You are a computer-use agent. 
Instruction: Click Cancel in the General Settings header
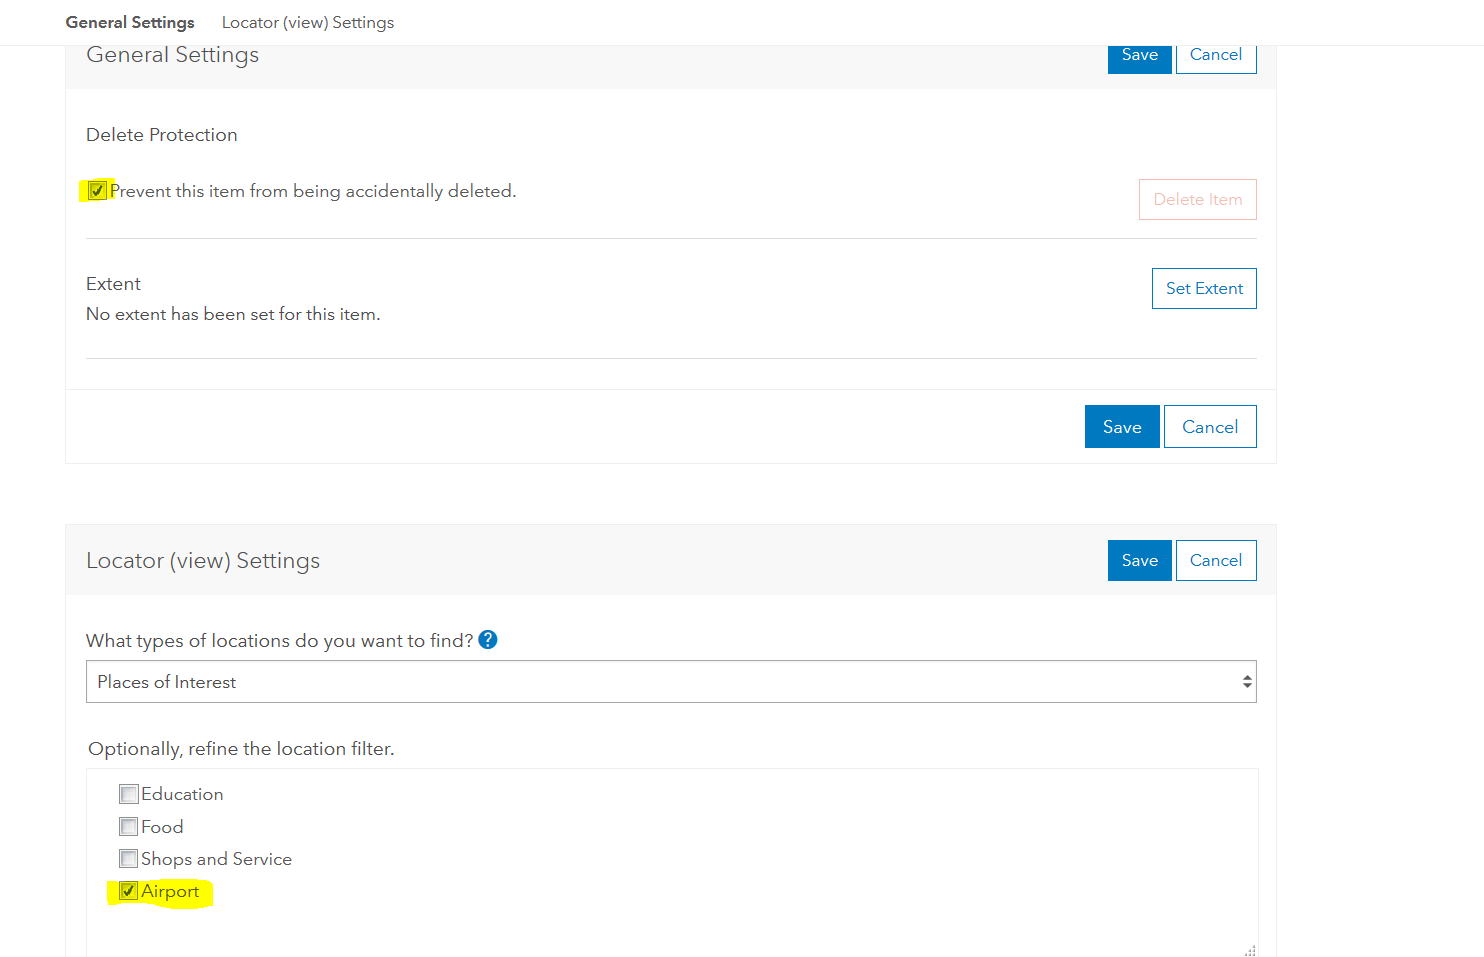pos(1215,56)
